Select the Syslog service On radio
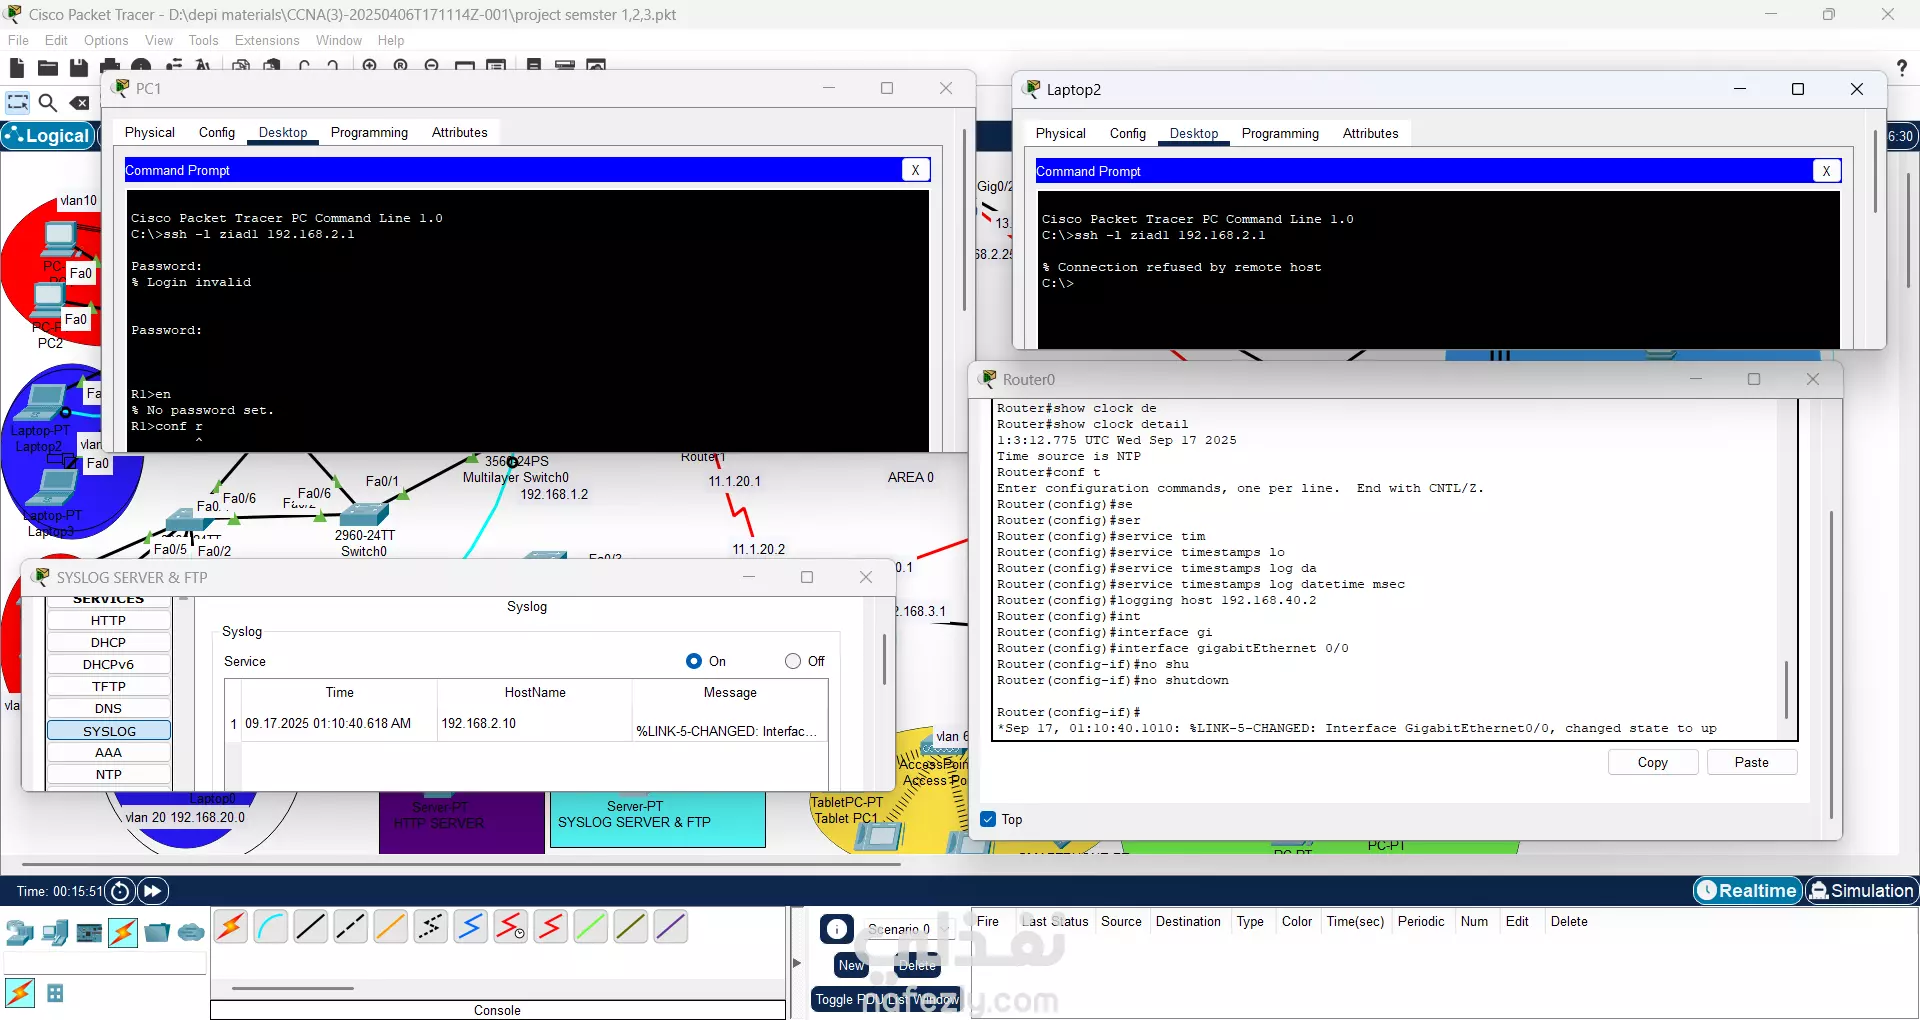 (x=694, y=661)
